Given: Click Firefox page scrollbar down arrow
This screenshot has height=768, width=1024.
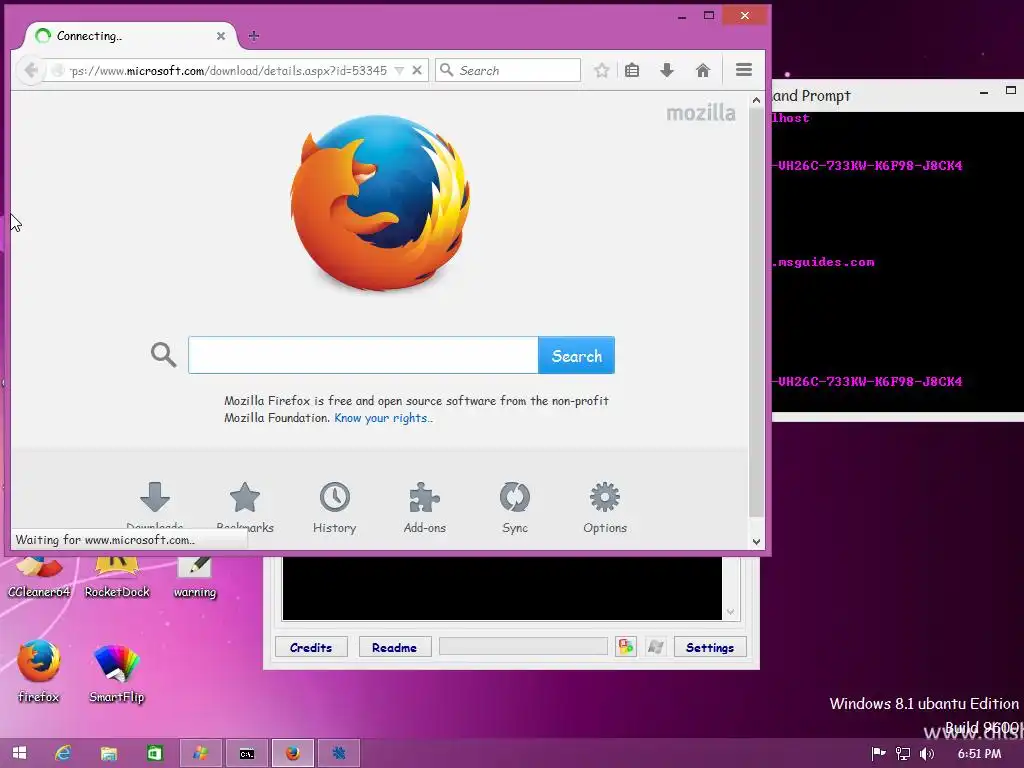Looking at the screenshot, I should 756,541.
